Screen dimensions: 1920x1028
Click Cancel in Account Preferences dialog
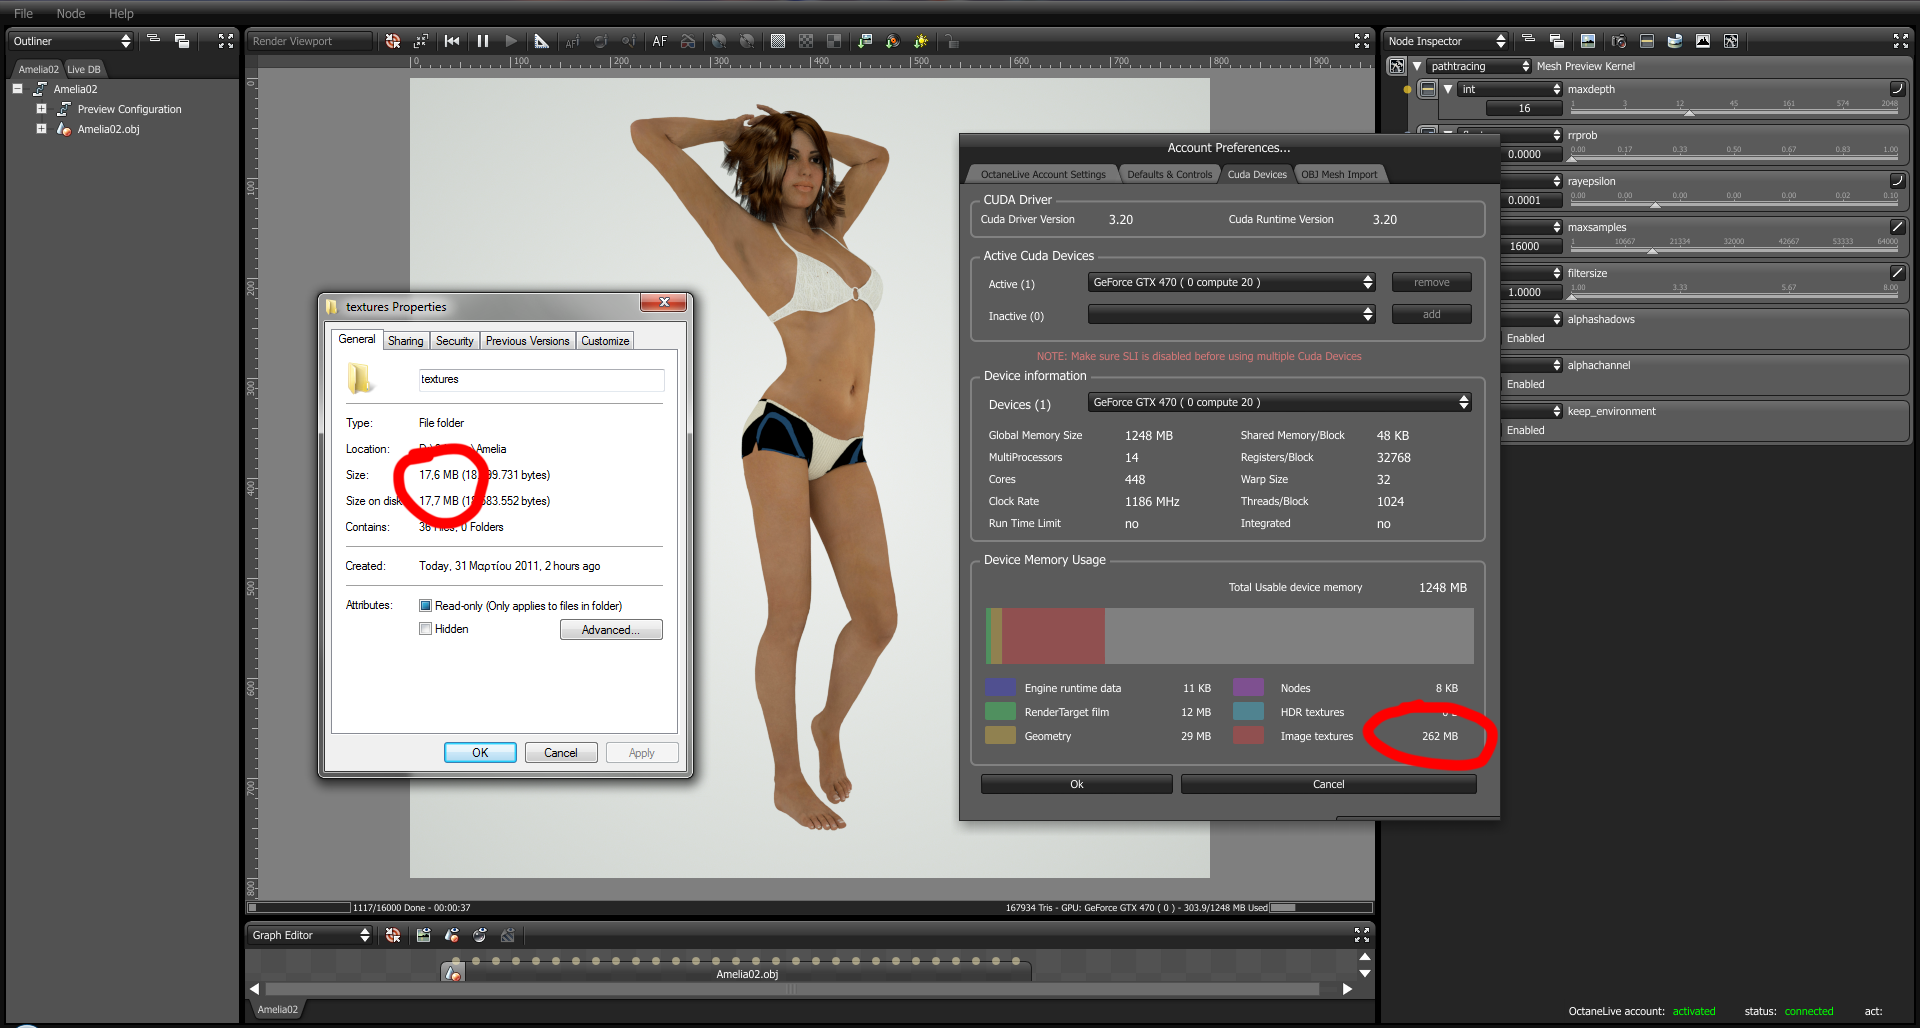(x=1329, y=784)
